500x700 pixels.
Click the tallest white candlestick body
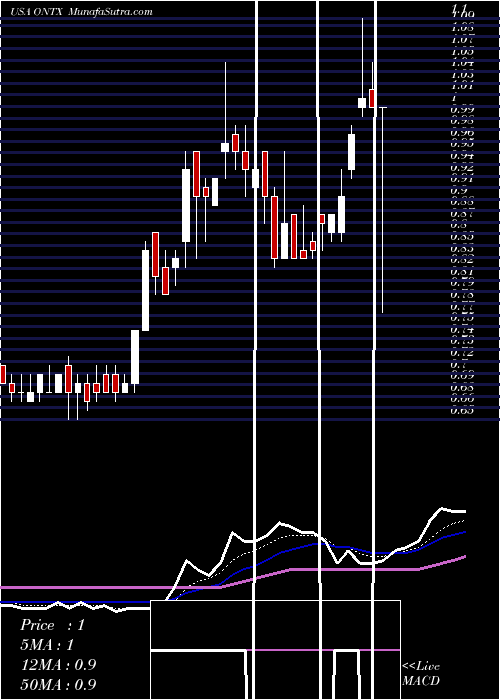click(x=146, y=290)
